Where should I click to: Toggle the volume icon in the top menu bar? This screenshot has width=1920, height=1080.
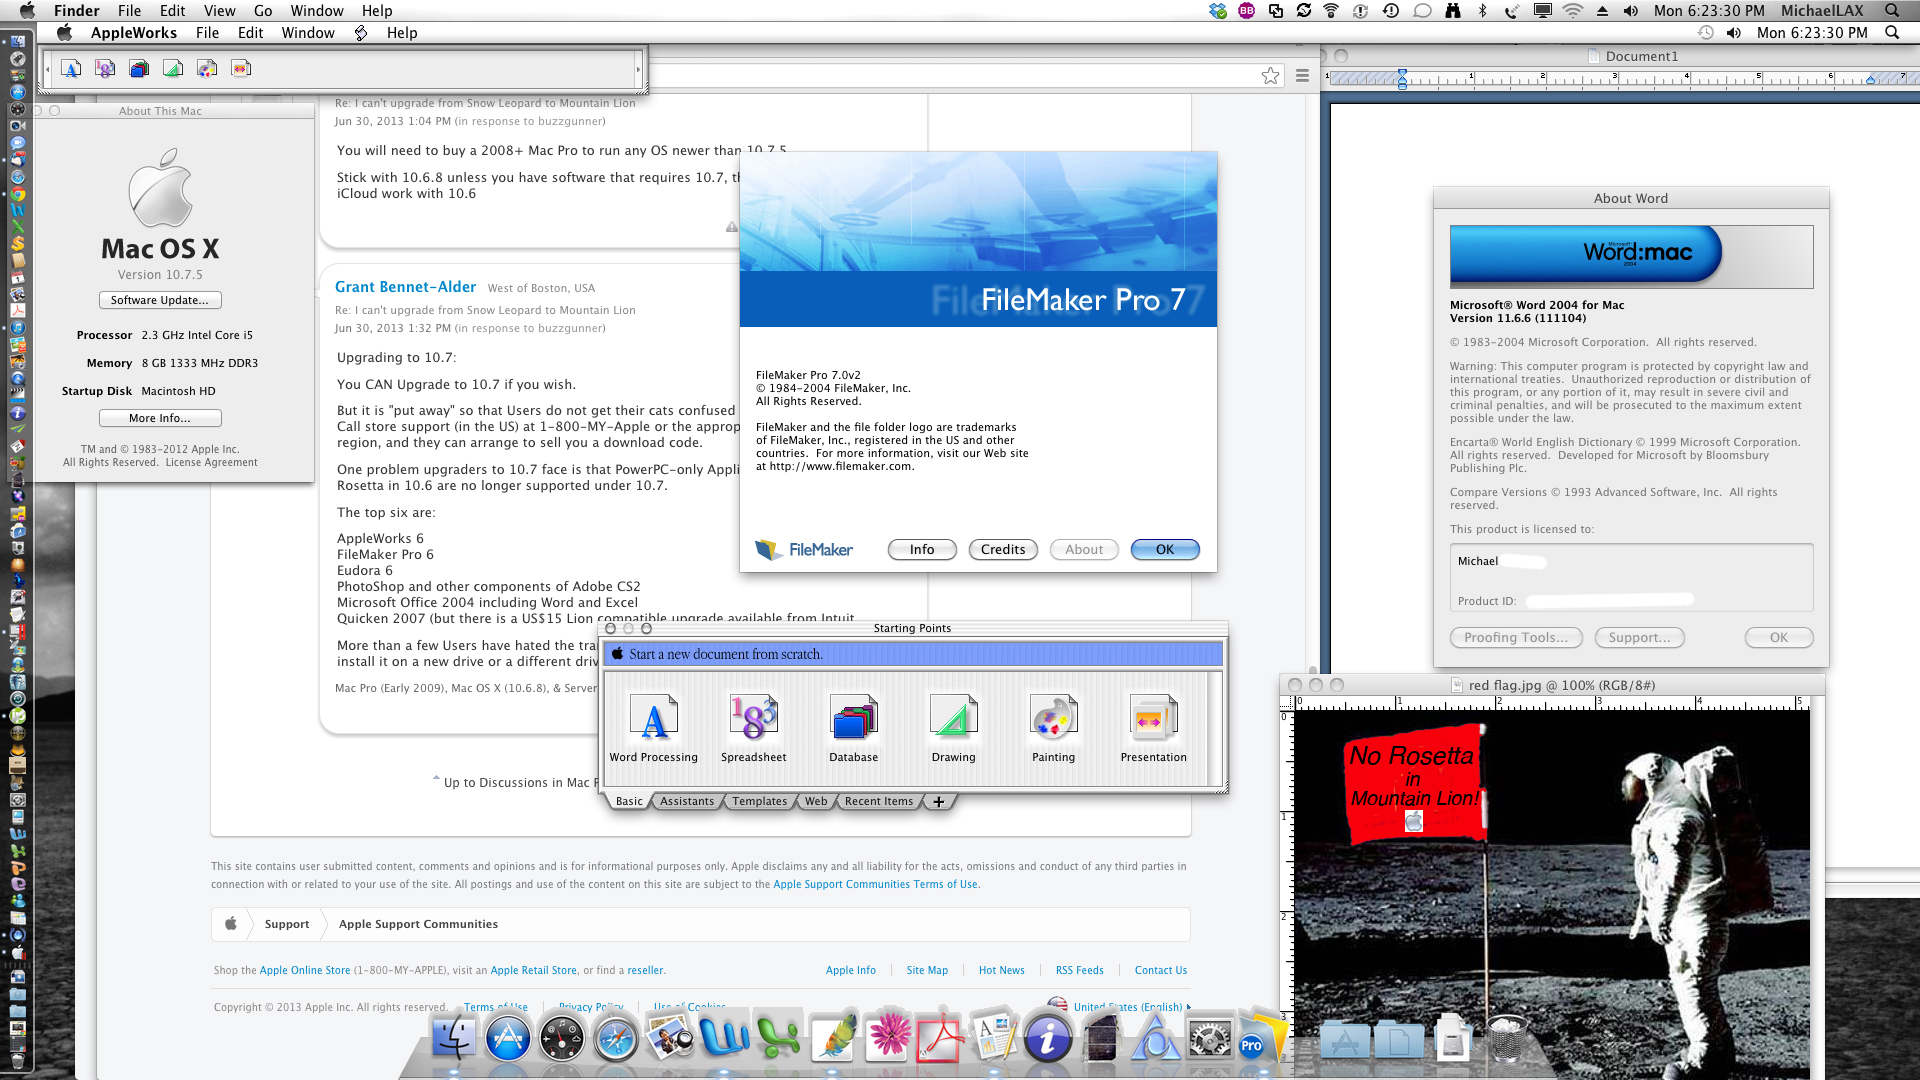(x=1631, y=11)
